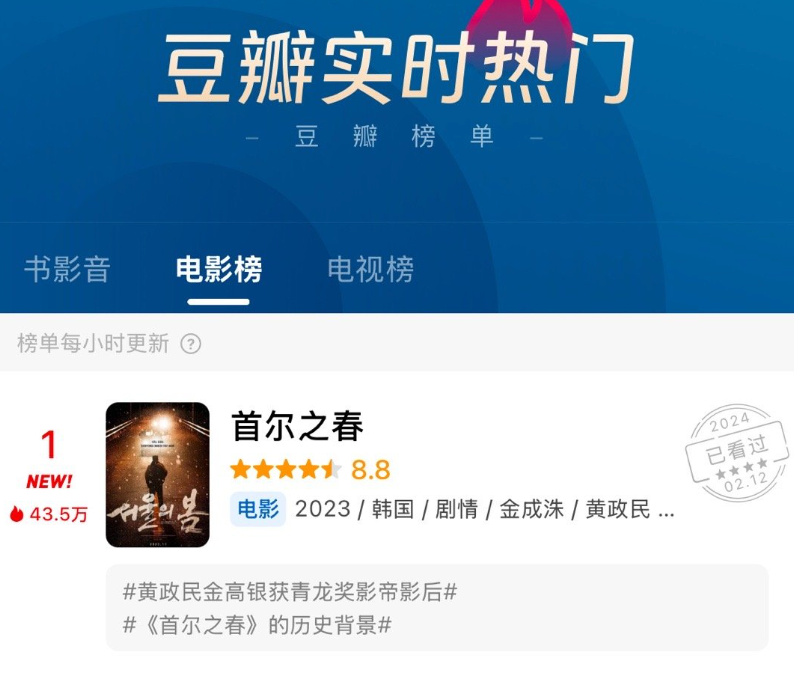Click the orange star rating row

pos(286,469)
